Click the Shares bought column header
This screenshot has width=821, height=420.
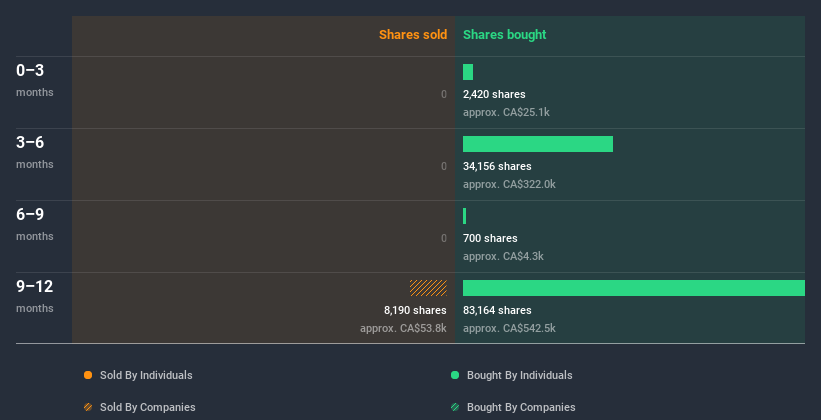505,35
